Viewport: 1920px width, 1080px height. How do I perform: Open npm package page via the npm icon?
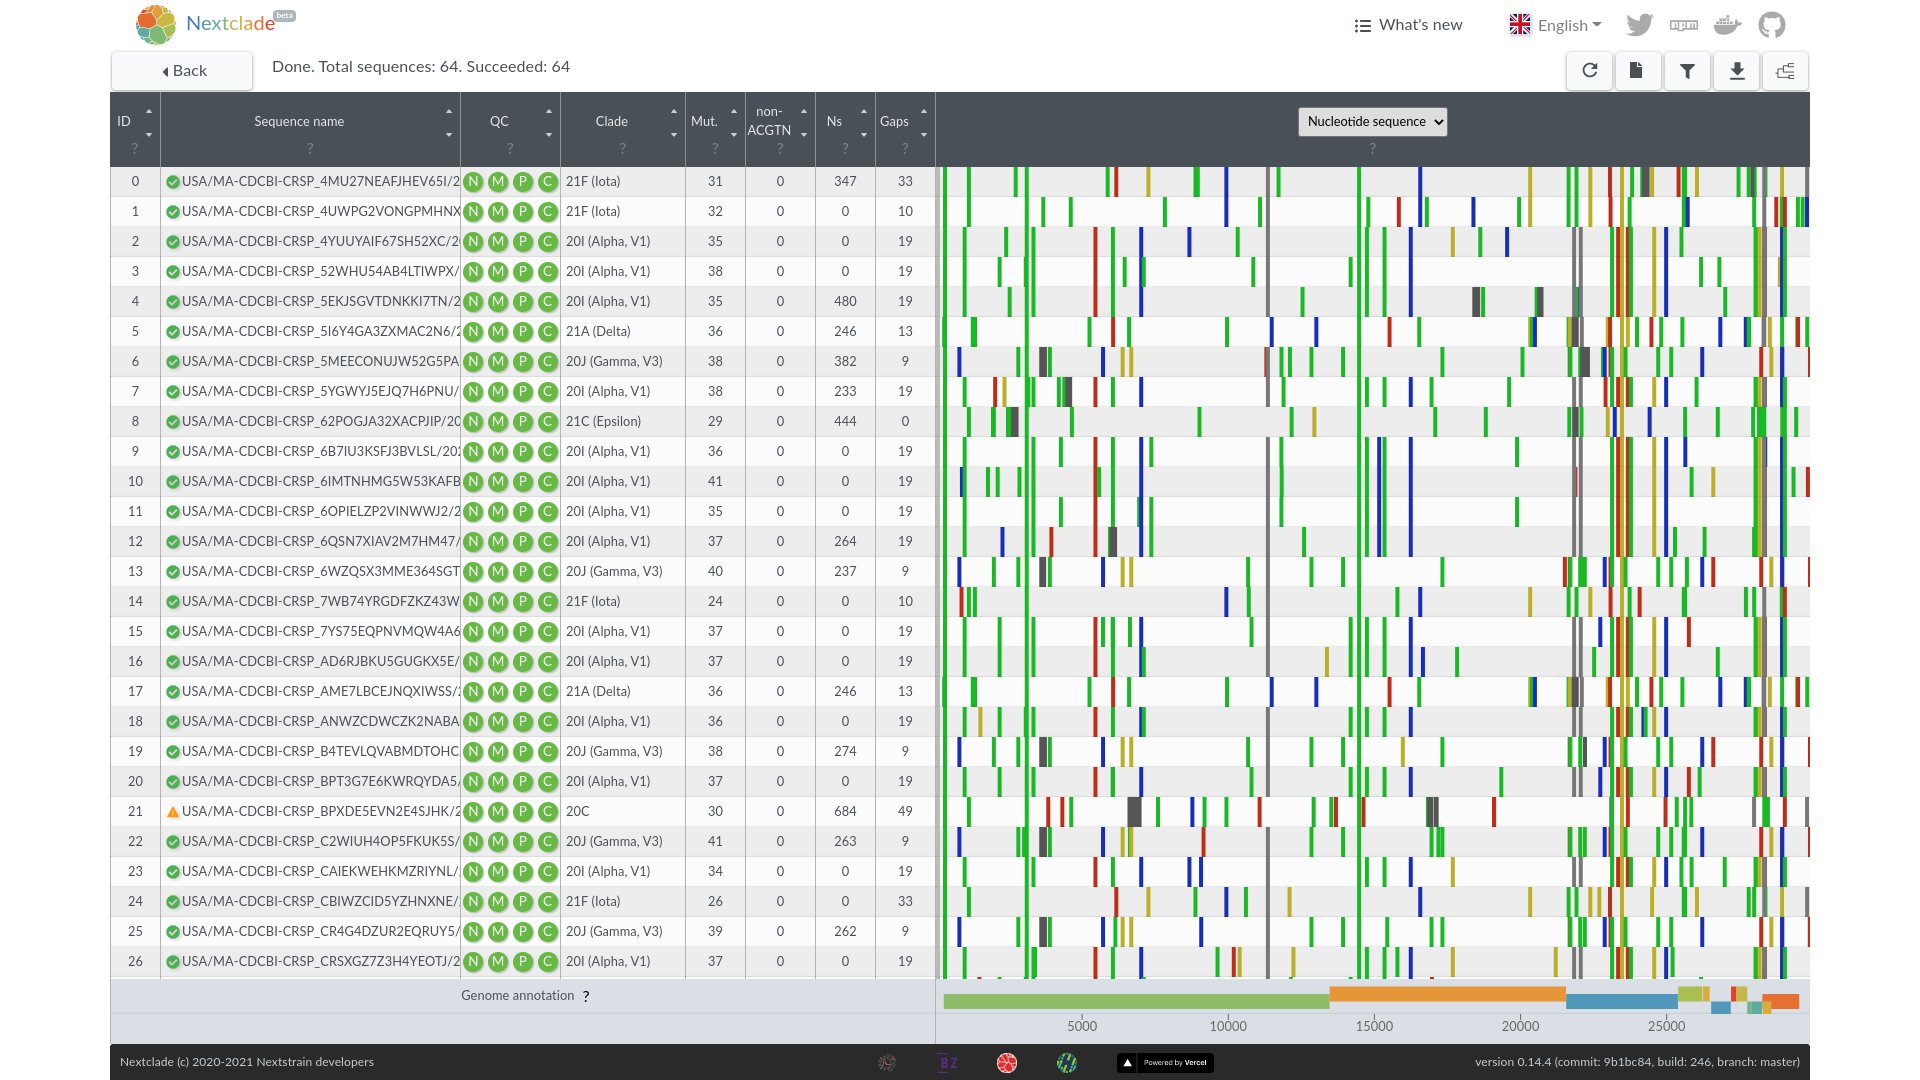[x=1683, y=24]
